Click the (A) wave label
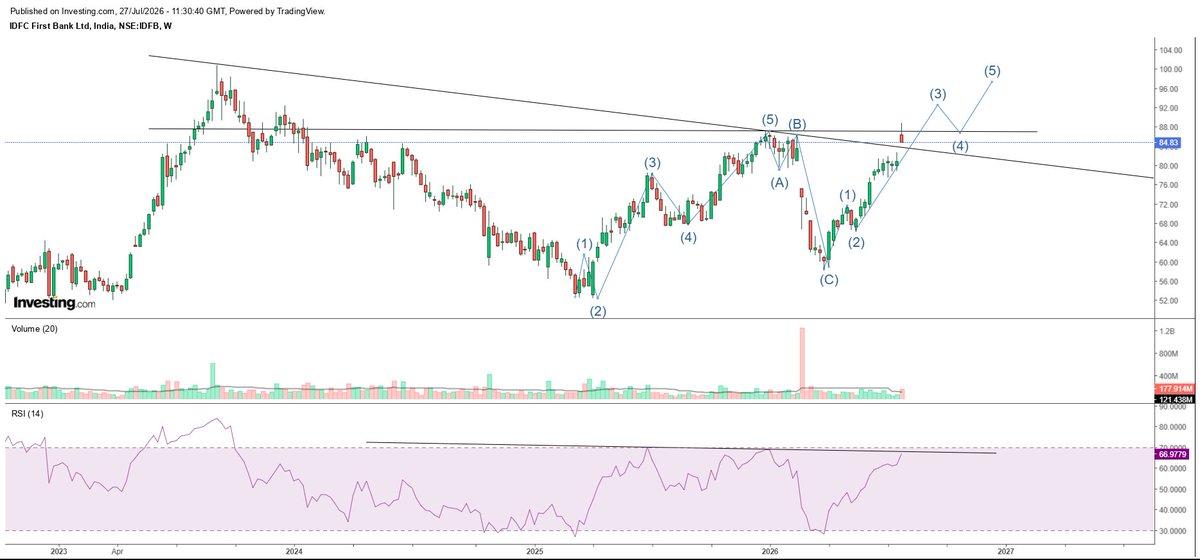The width and height of the screenshot is (1200, 560). click(778, 182)
